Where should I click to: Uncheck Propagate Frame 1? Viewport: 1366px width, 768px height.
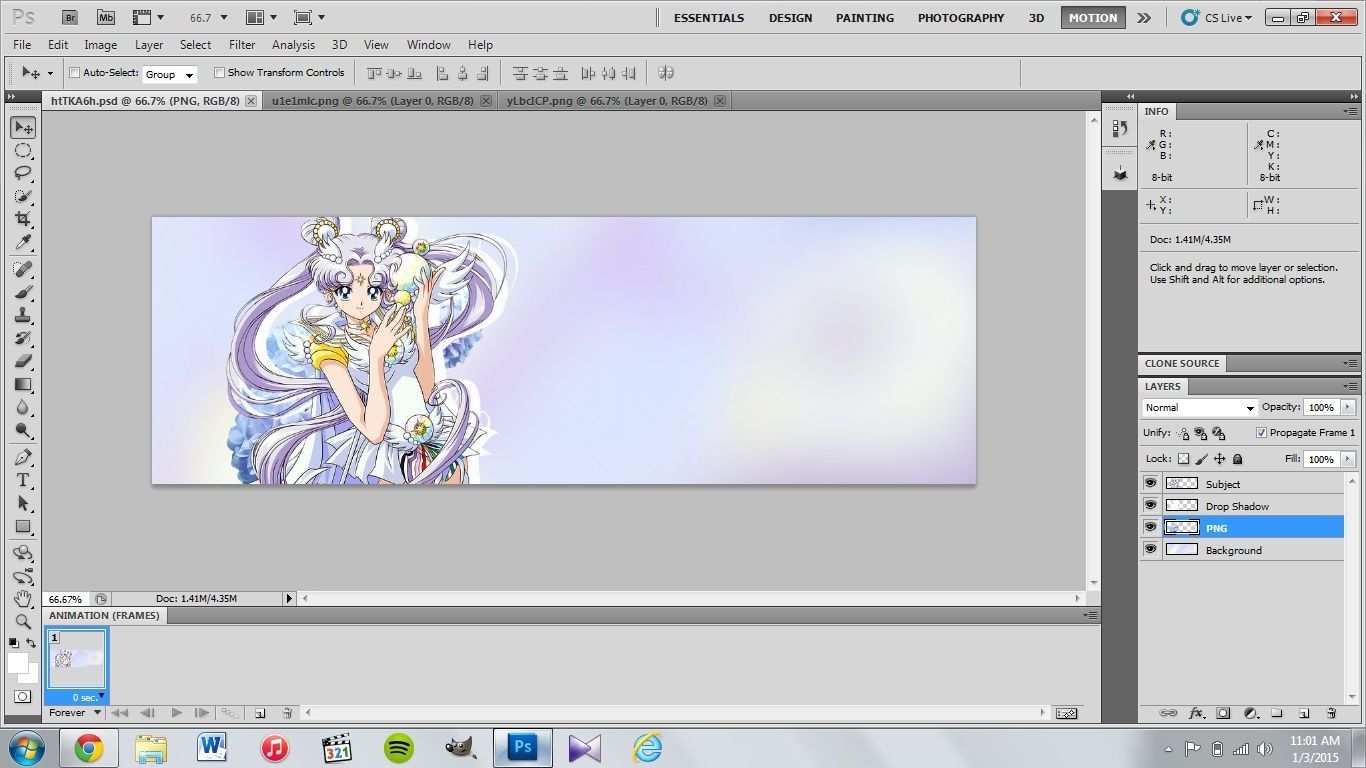point(1261,433)
